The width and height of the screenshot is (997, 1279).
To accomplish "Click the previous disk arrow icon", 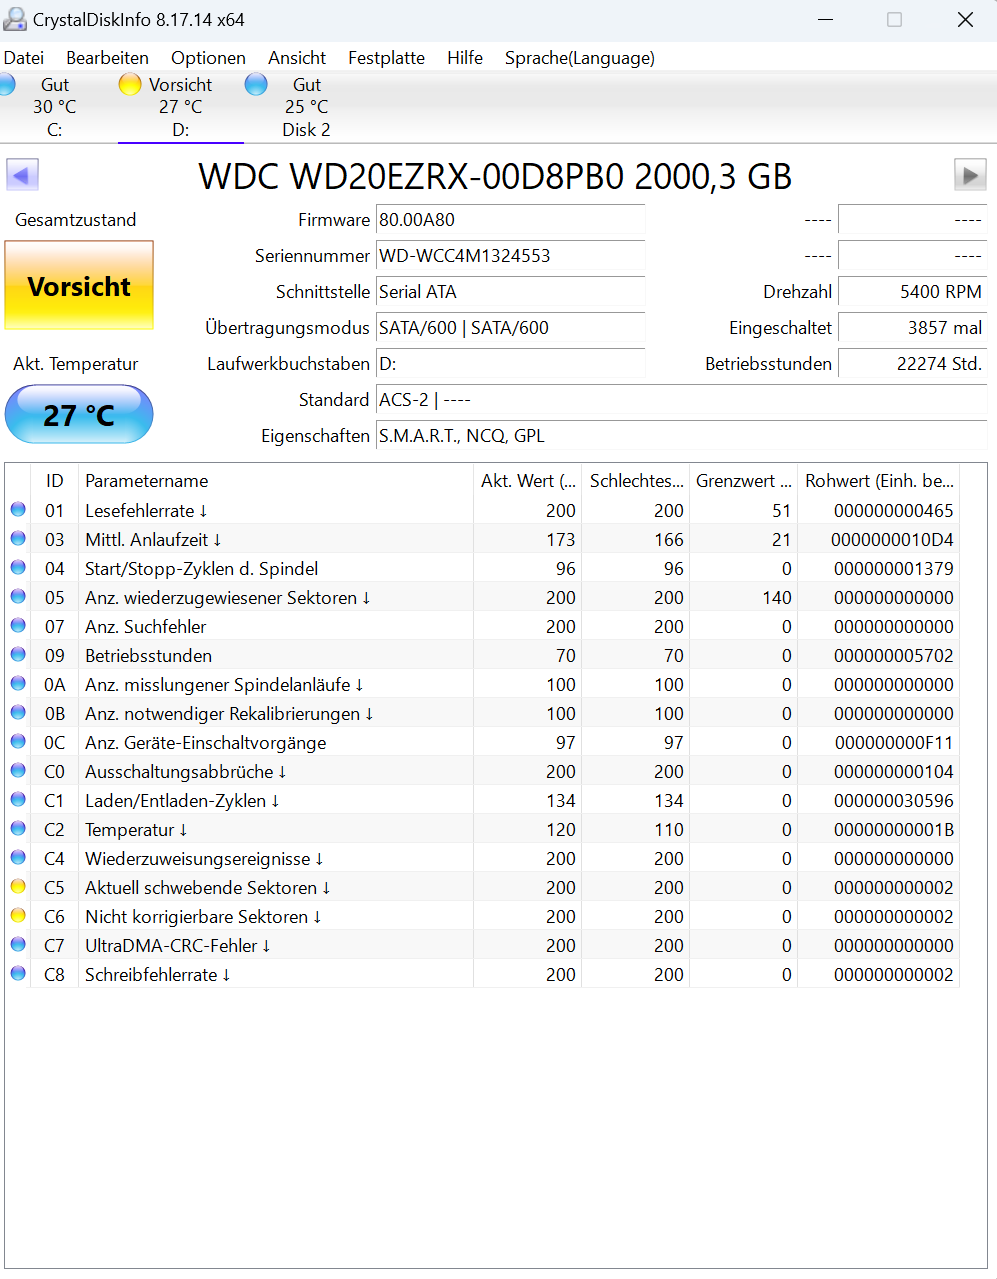I will point(22,175).
